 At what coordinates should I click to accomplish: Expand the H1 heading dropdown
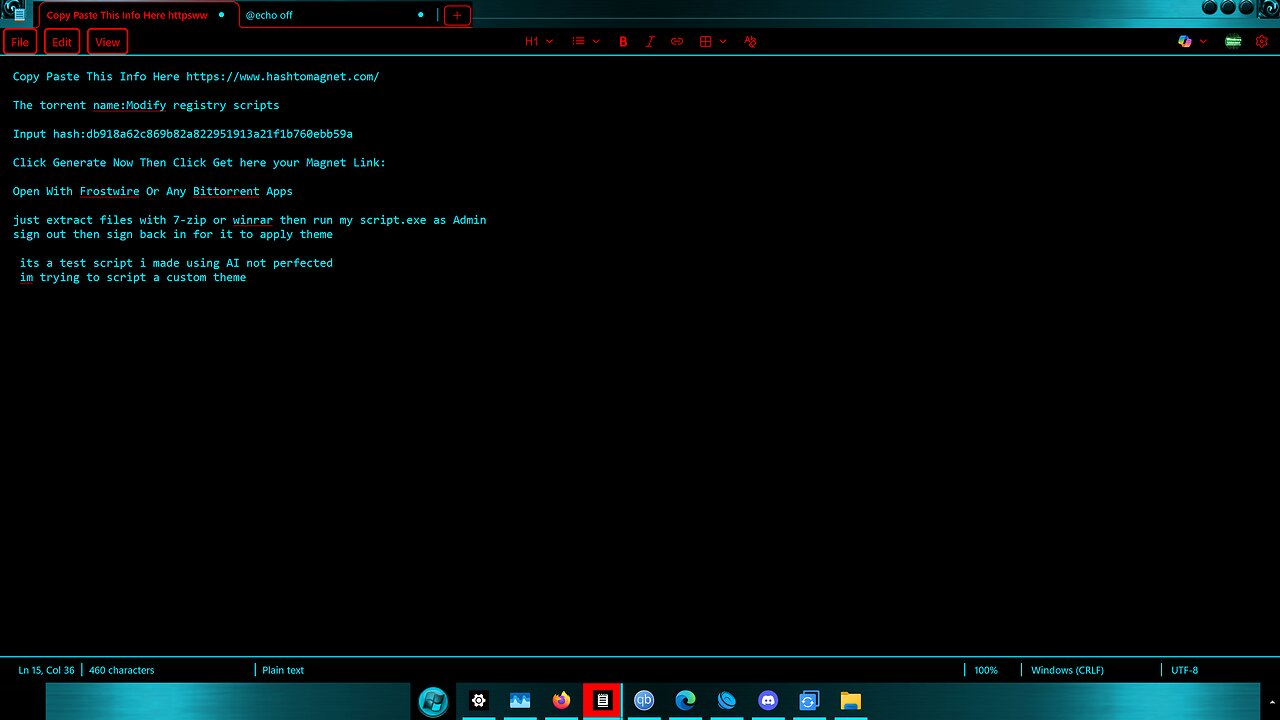[x=539, y=42]
